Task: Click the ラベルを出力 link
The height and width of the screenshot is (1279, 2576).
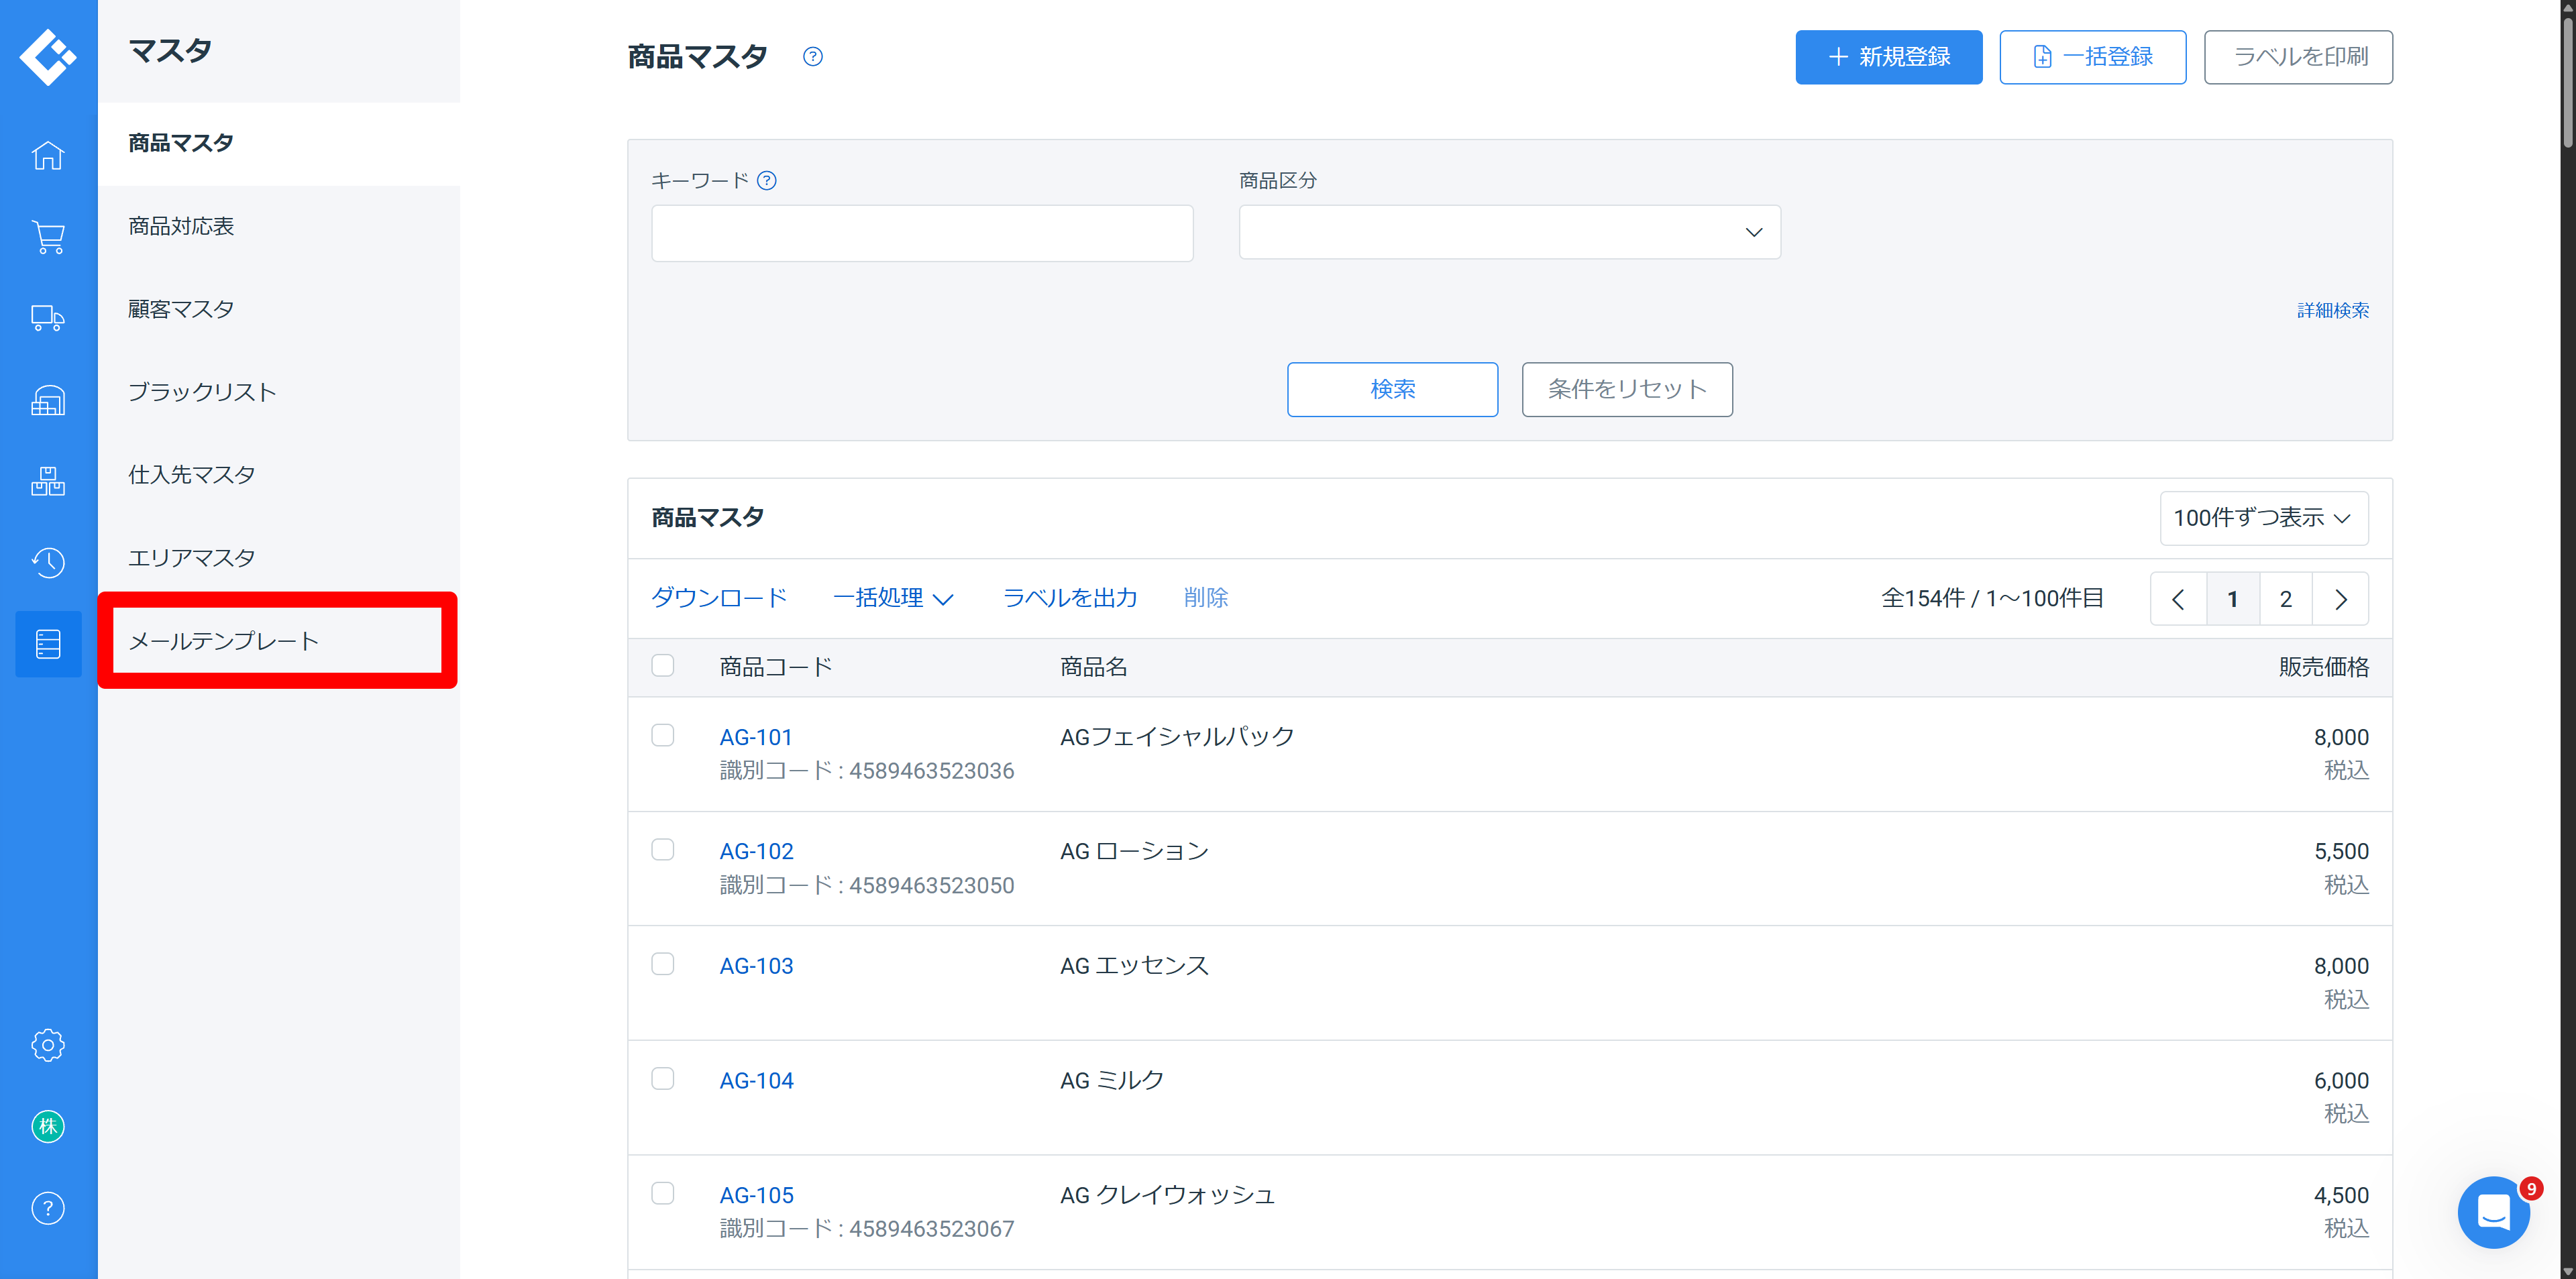Action: (1070, 598)
